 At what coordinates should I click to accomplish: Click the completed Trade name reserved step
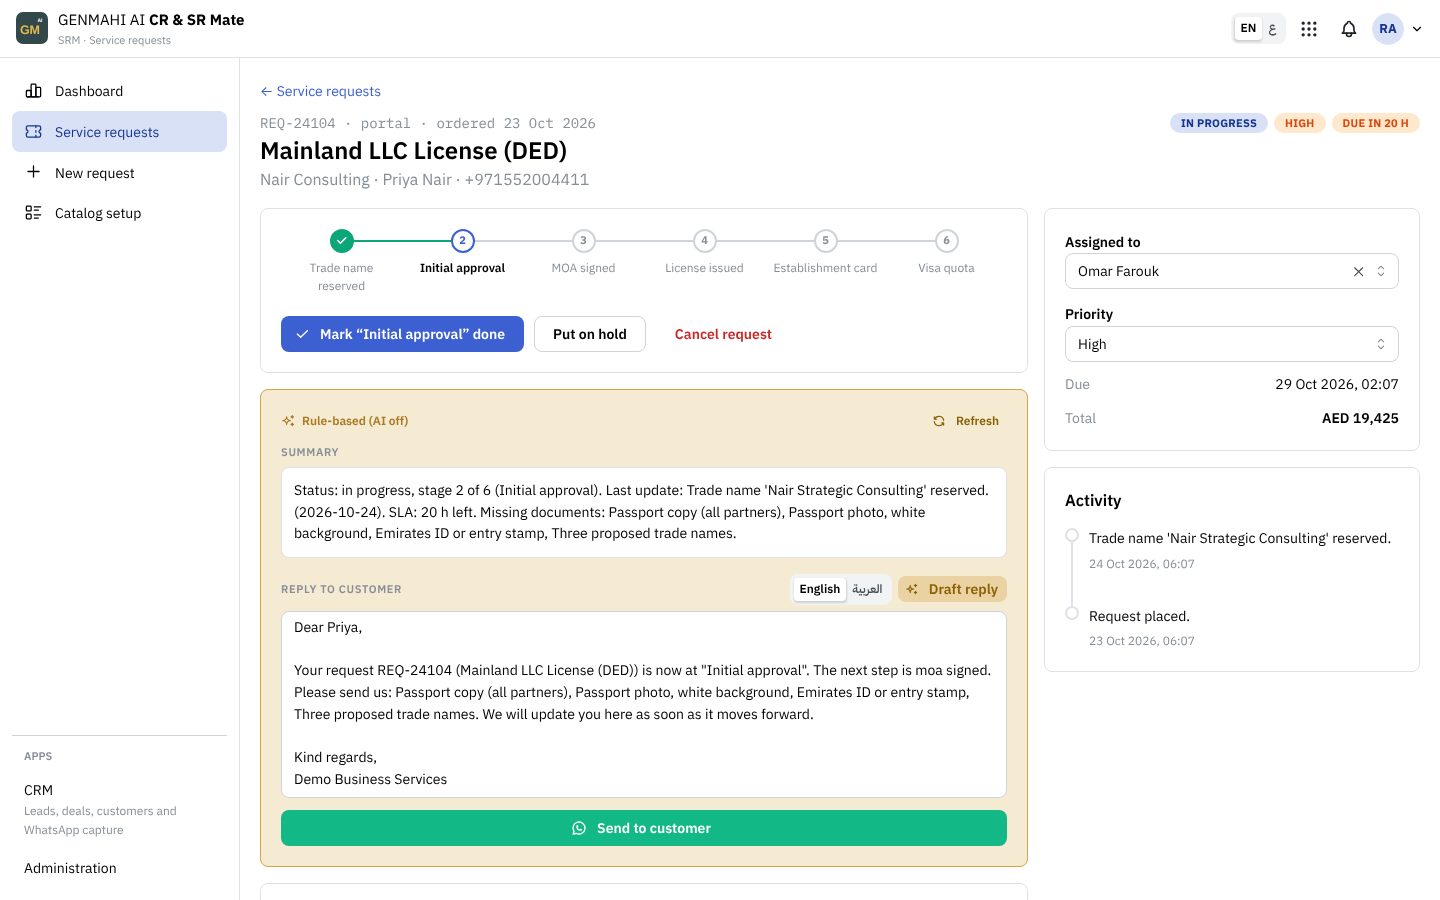[342, 241]
